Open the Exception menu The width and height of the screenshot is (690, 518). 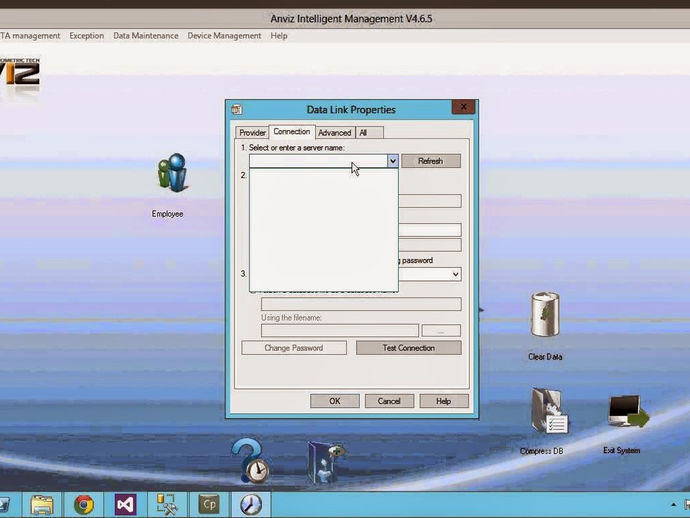(x=87, y=36)
